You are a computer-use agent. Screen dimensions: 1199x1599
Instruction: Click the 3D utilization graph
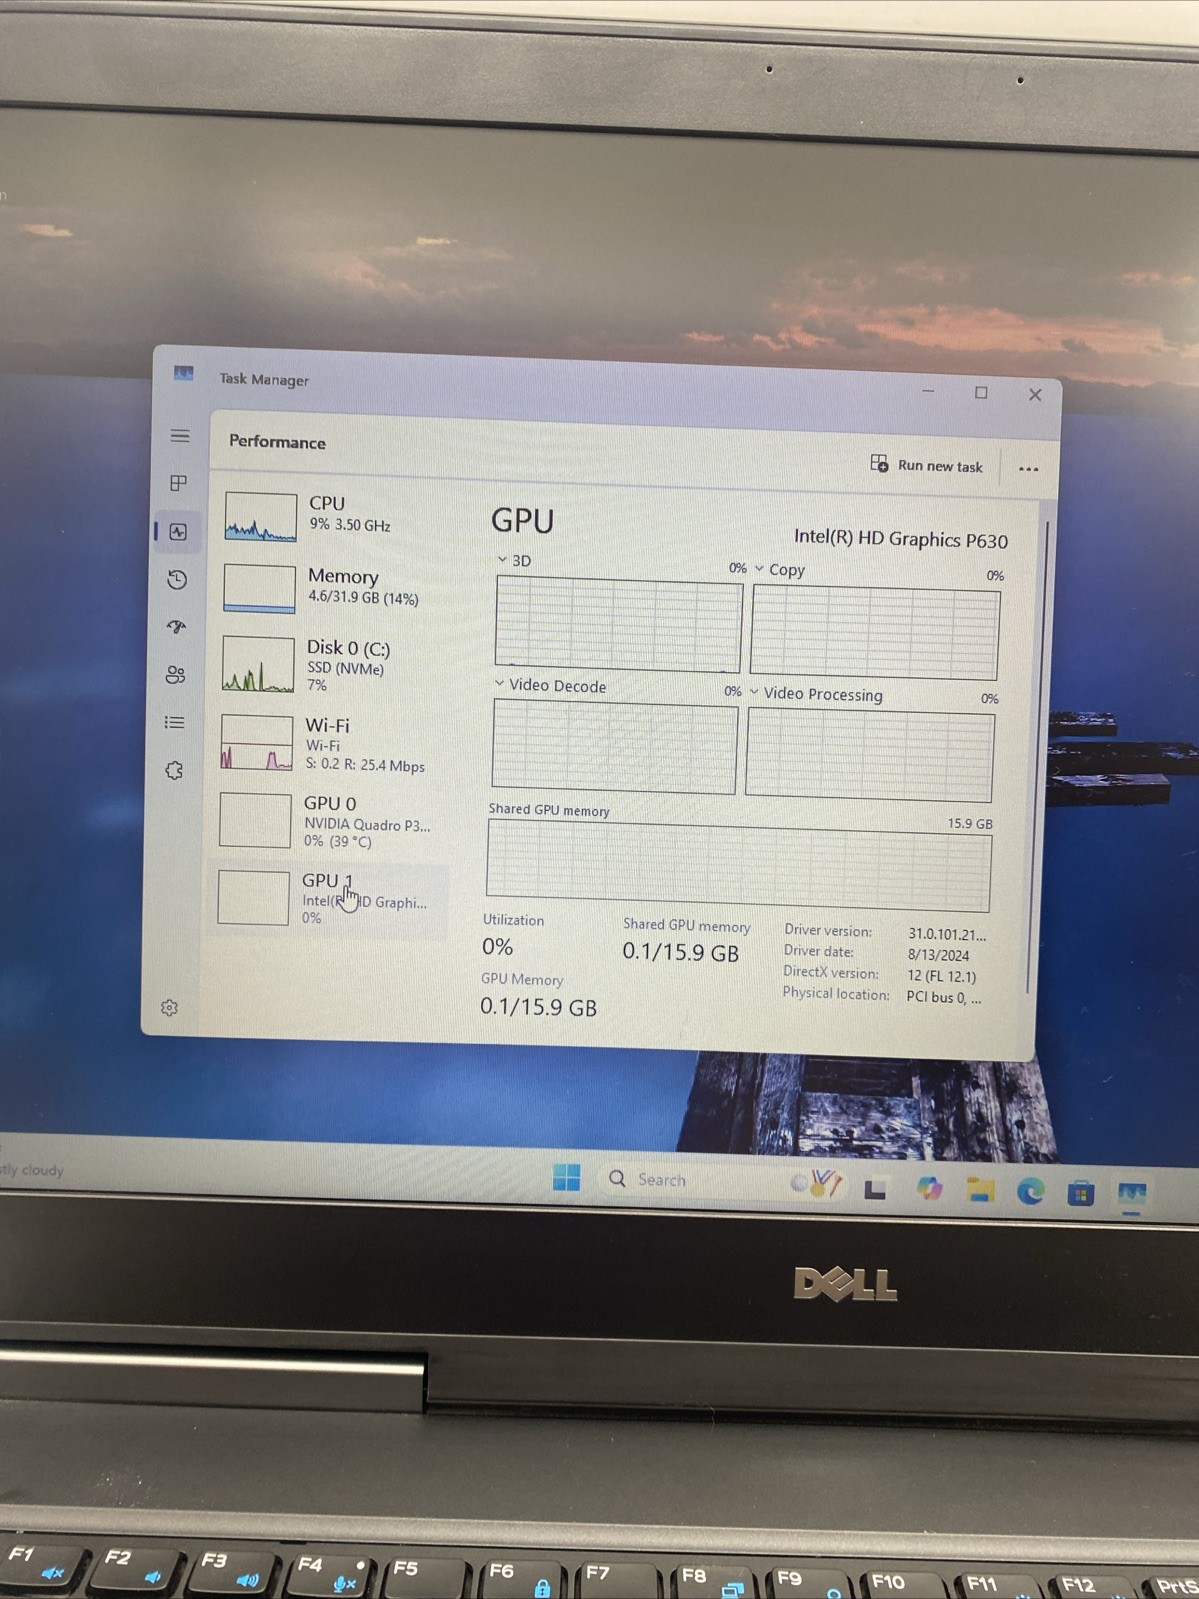click(x=618, y=625)
